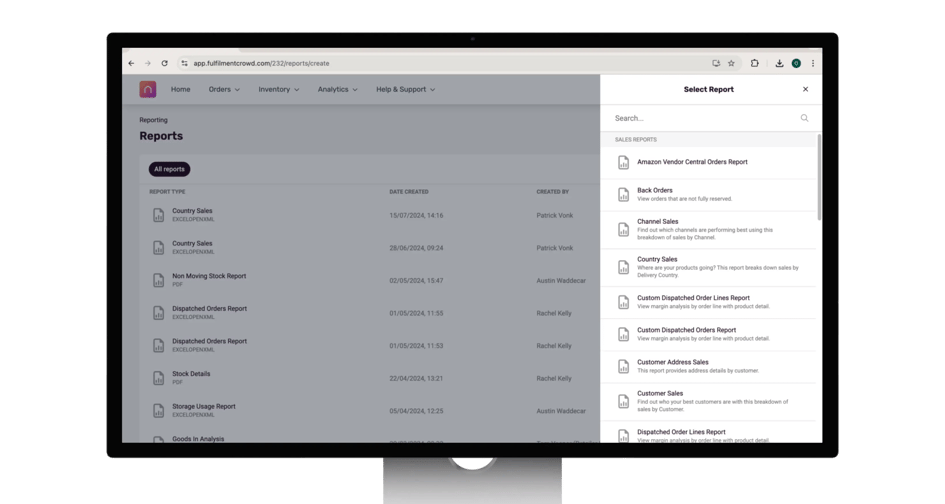Click the date 05/04/2024, 12:25
This screenshot has height=504, width=945.
tap(416, 411)
